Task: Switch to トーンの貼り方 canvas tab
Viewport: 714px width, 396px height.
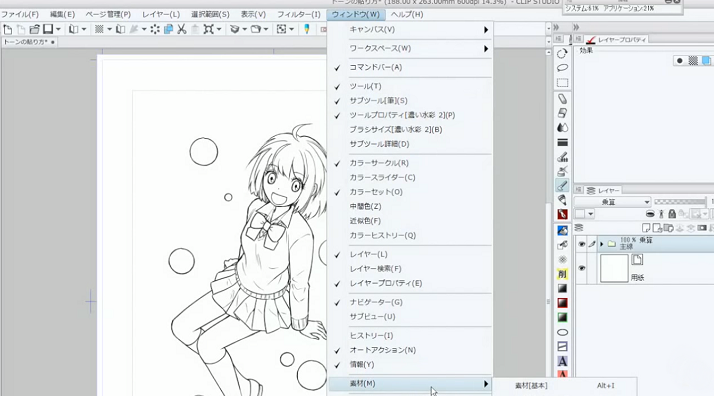Action: click(x=29, y=42)
